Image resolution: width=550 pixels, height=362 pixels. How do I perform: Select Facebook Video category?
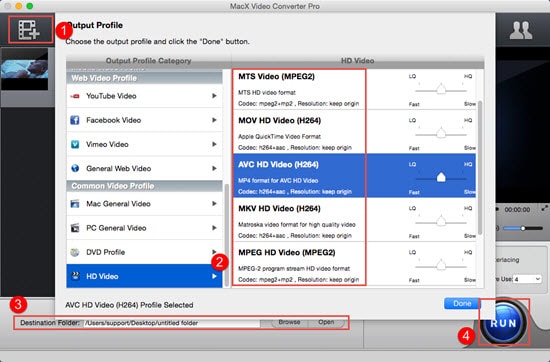pyautogui.click(x=144, y=120)
